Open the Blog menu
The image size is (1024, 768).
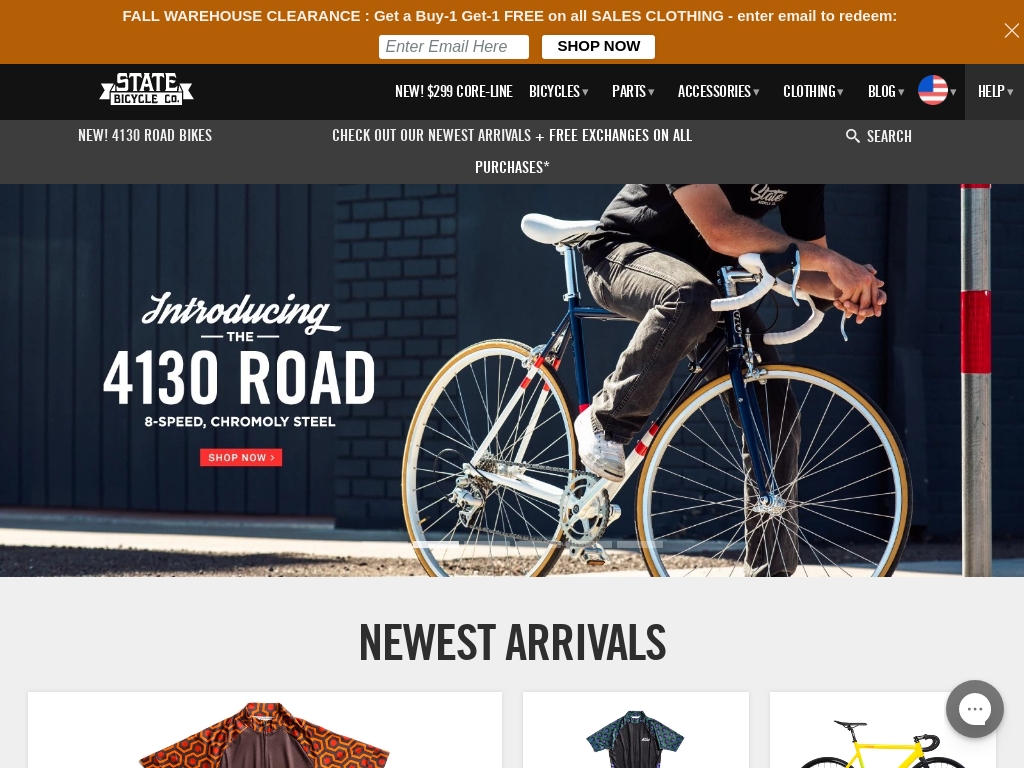point(886,91)
